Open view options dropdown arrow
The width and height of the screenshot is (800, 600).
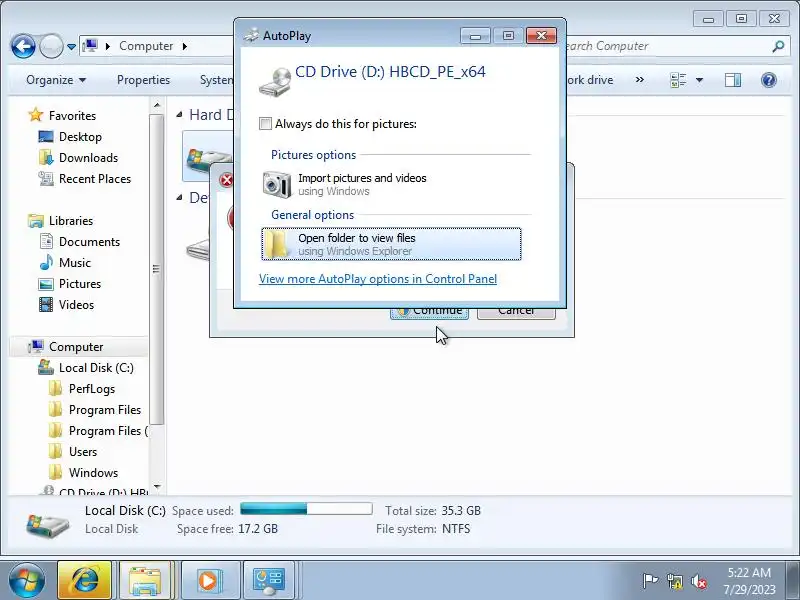pos(699,80)
